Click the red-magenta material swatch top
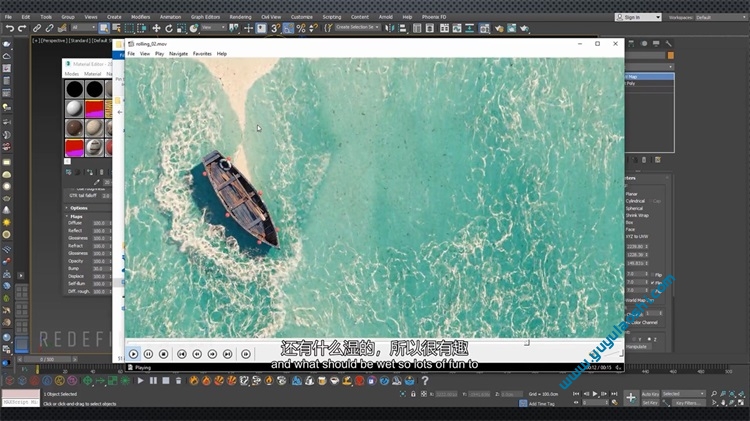Viewport: 750px width, 421px height. [94, 109]
